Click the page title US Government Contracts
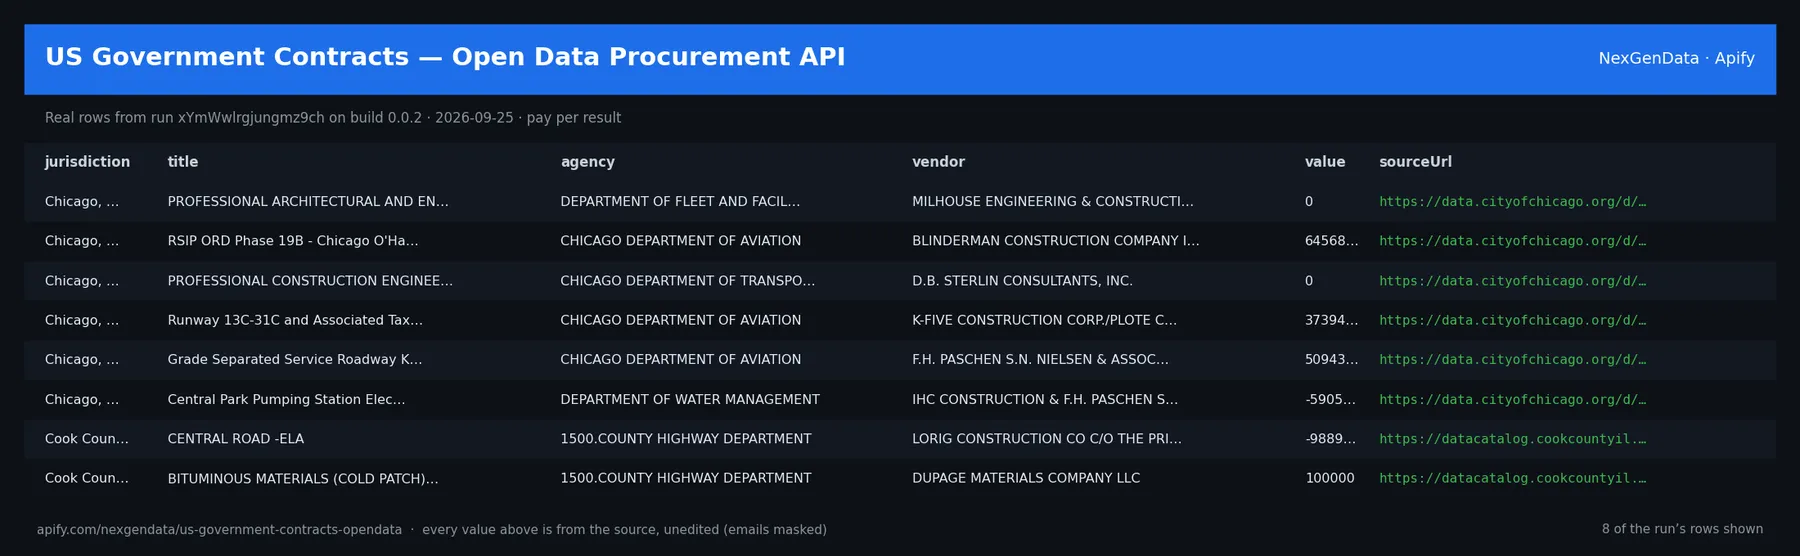 tap(445, 57)
